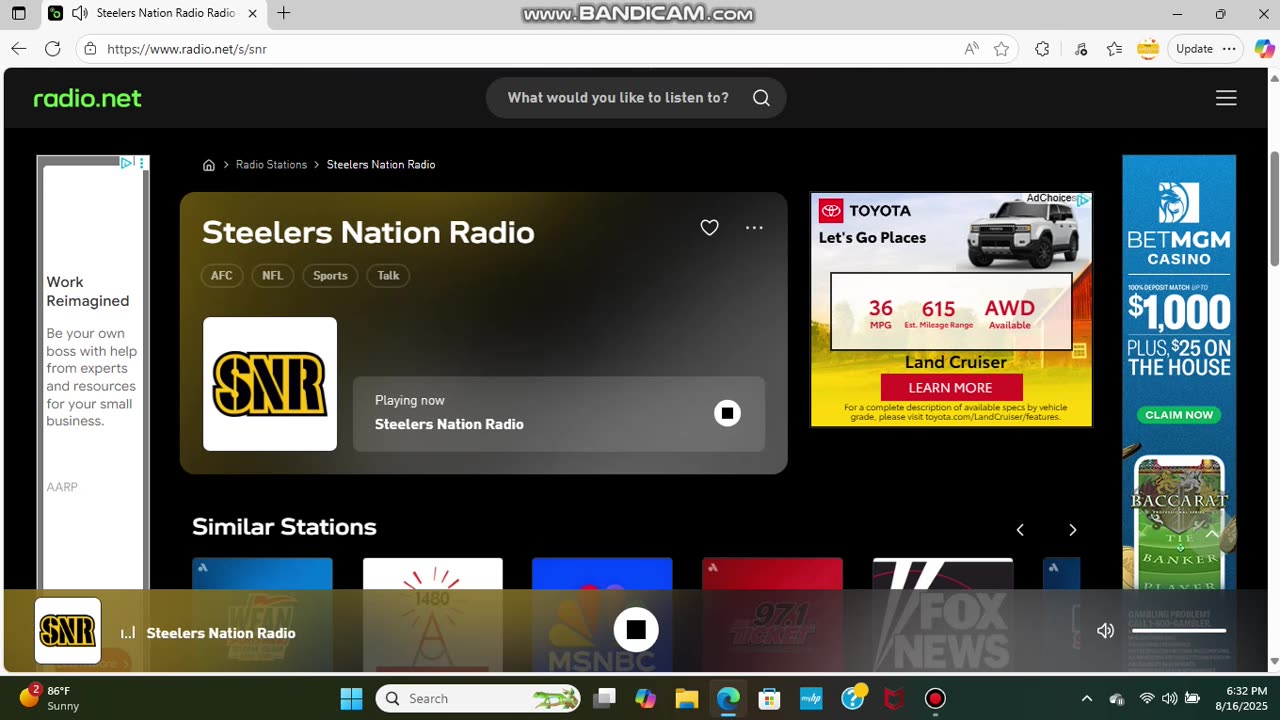
Task: Click the page vertical scrollbar
Action: [1274, 208]
